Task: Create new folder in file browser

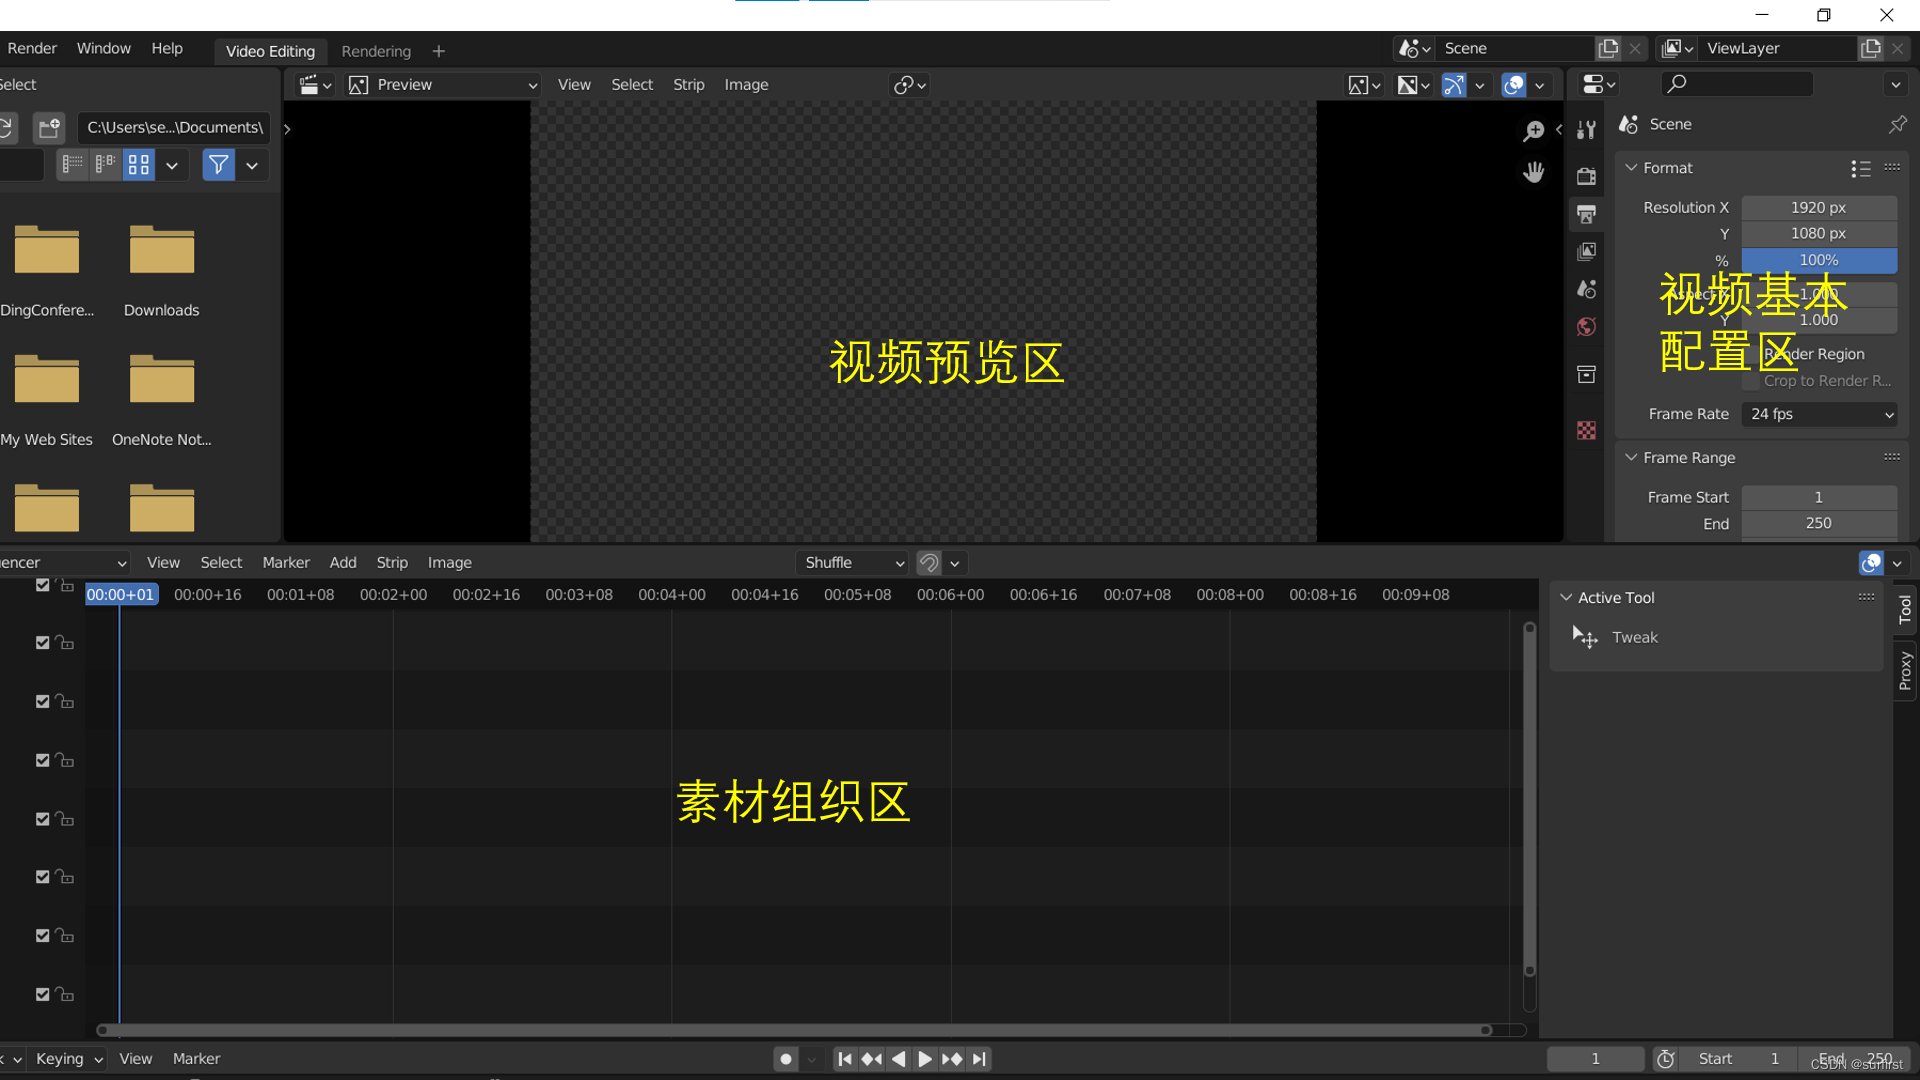Action: 49,127
